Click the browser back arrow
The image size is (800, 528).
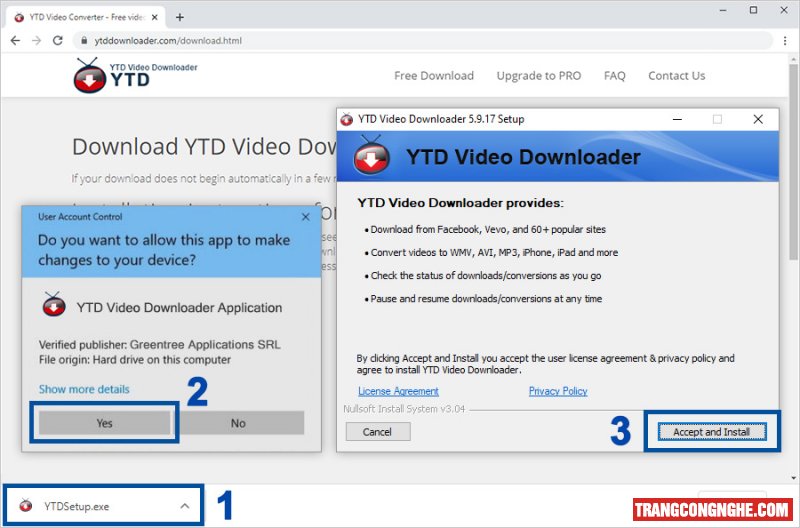pyautogui.click(x=15, y=41)
